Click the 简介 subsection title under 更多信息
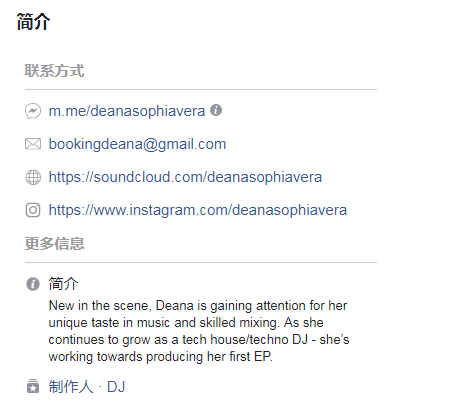The image size is (464, 414). click(63, 284)
